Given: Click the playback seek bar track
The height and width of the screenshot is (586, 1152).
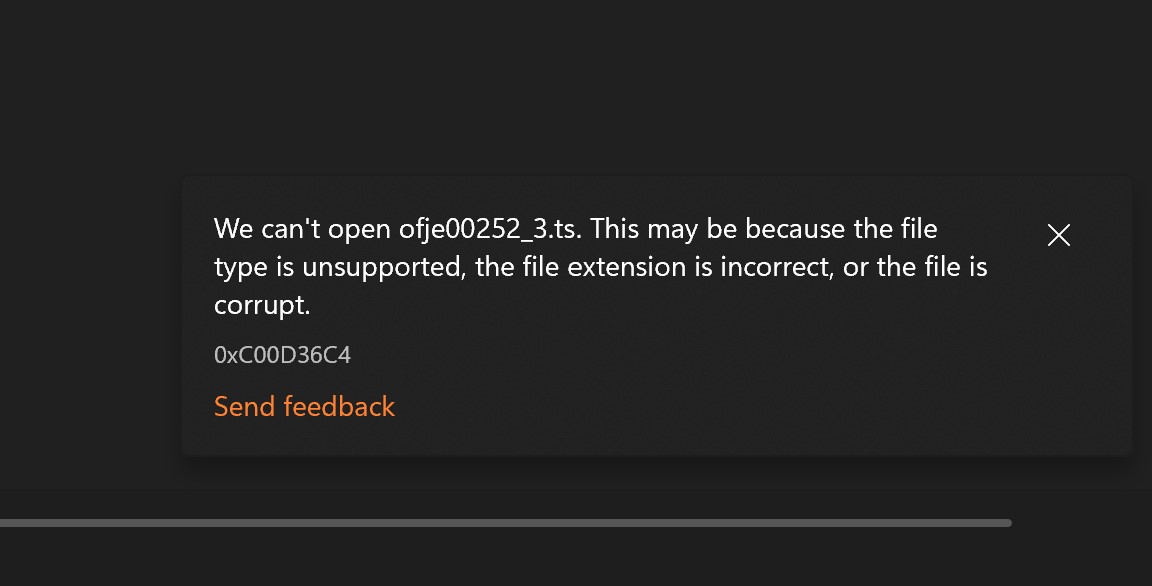Looking at the screenshot, I should [x=505, y=523].
